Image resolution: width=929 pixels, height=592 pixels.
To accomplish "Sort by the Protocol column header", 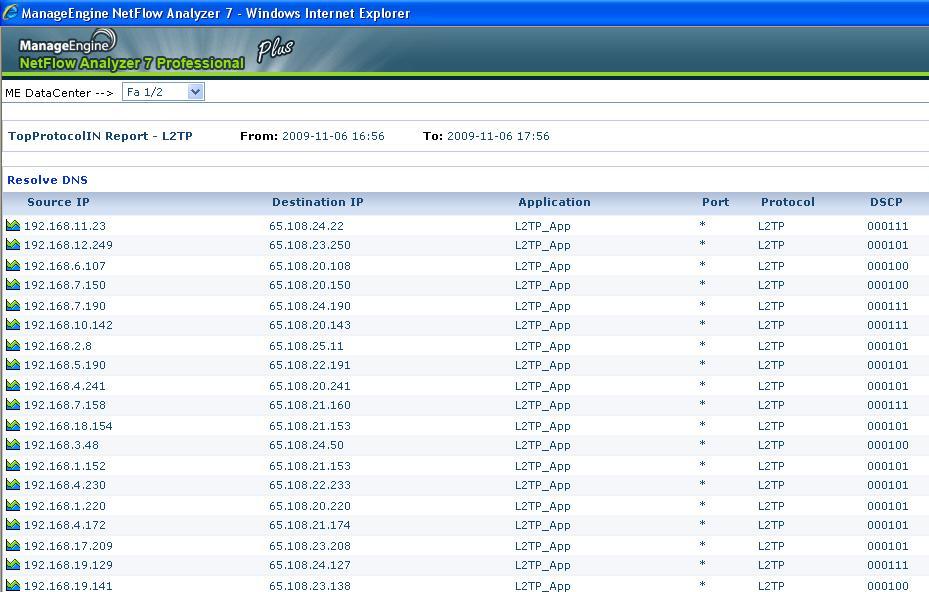I will click(787, 202).
